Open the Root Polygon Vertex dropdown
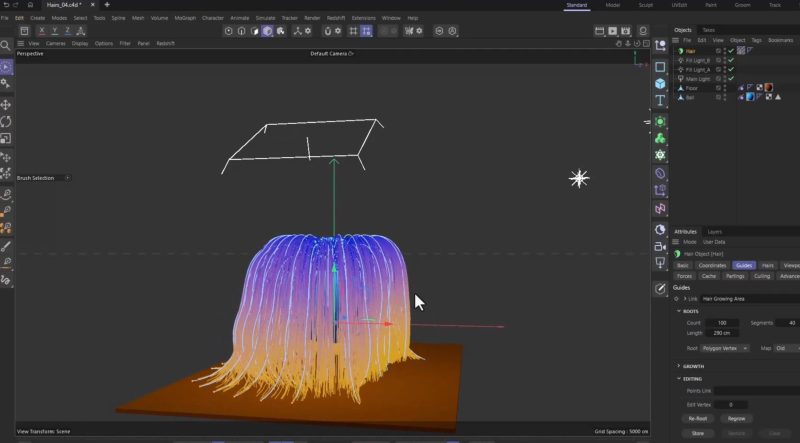800x443 pixels. 725,348
